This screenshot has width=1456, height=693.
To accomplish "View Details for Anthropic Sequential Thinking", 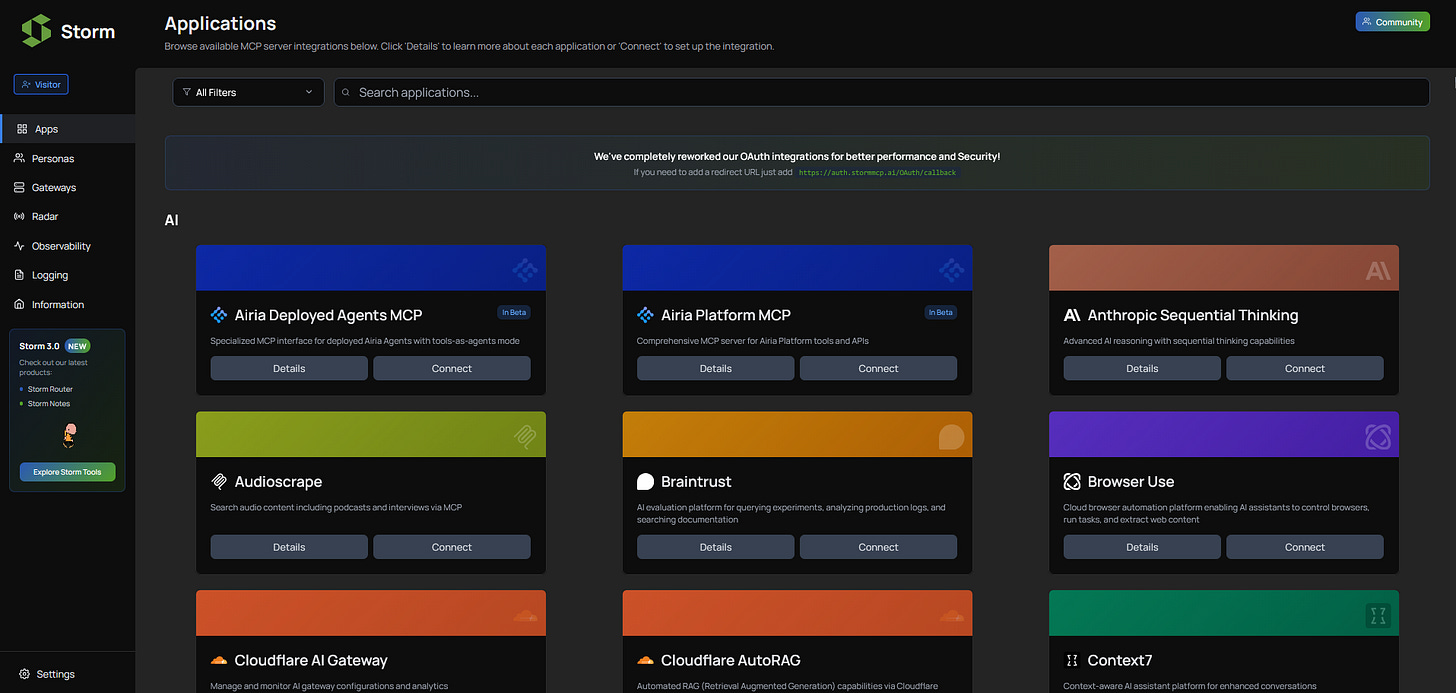I will (1142, 368).
